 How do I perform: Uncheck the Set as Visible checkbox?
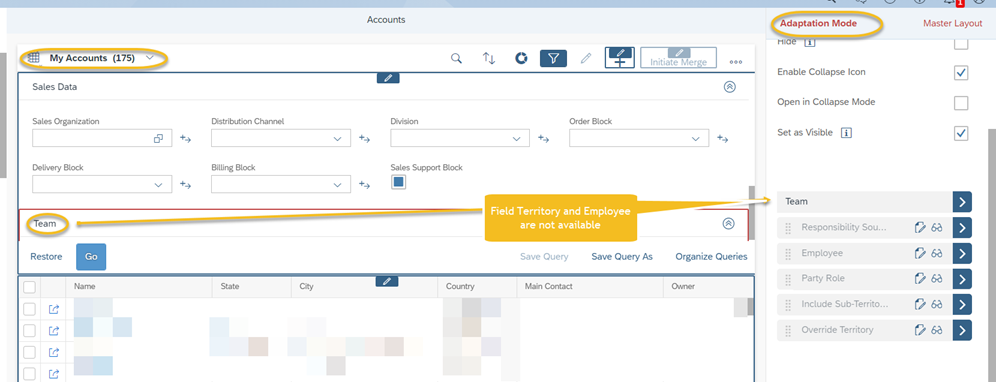[x=961, y=133]
